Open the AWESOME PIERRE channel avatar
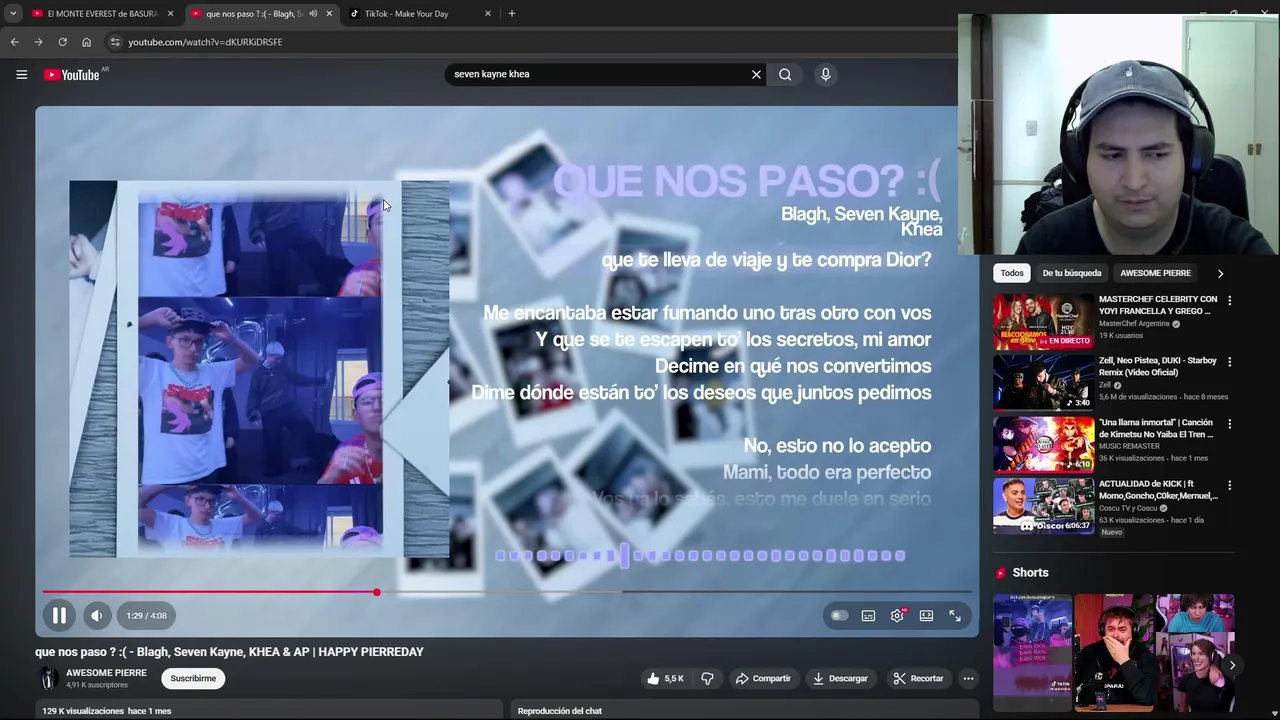The width and height of the screenshot is (1280, 720). [47, 679]
